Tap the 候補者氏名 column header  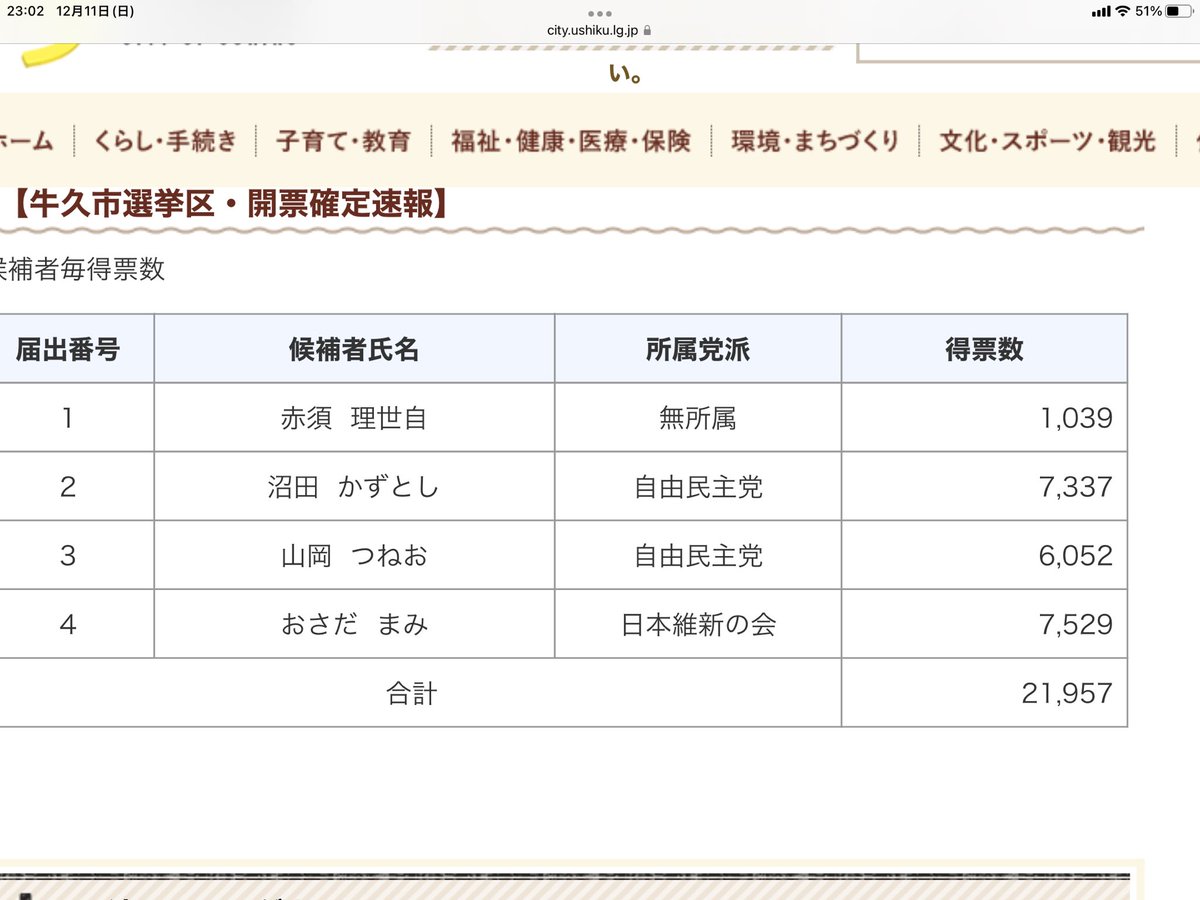click(x=354, y=349)
